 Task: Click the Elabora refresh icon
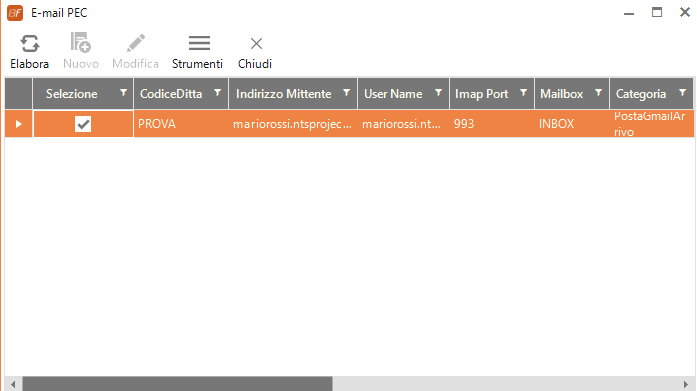tap(29, 44)
